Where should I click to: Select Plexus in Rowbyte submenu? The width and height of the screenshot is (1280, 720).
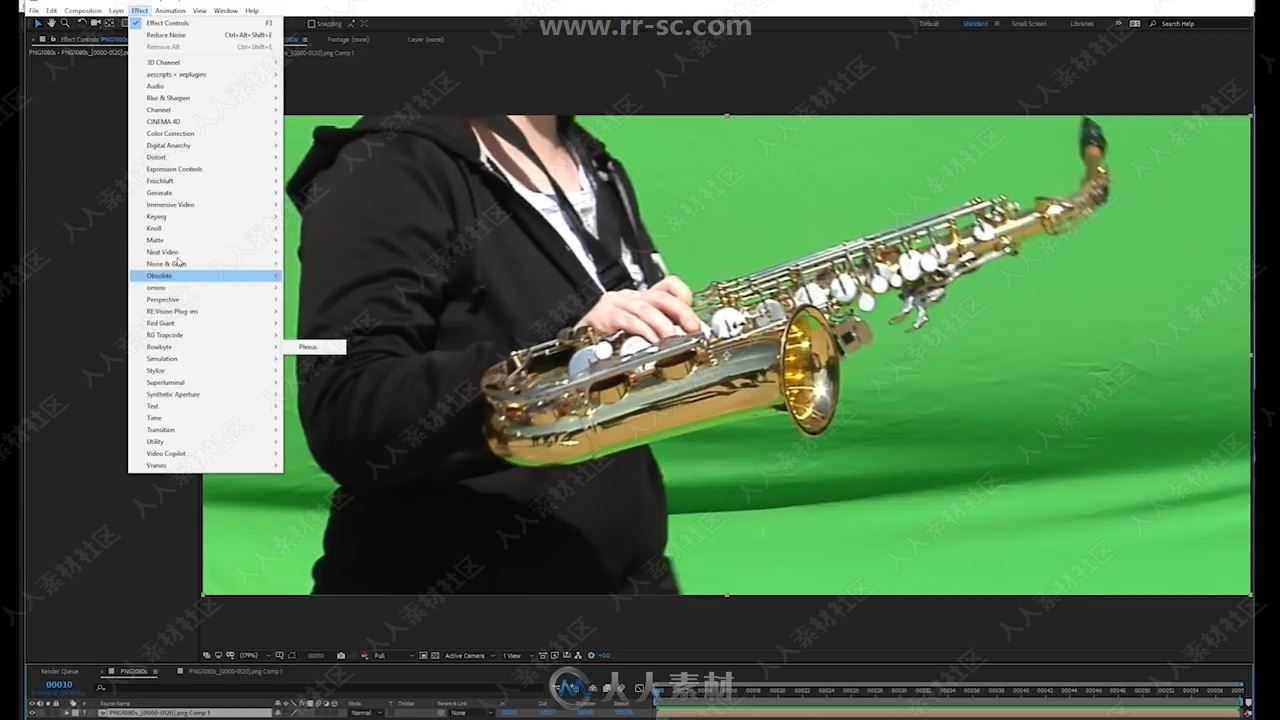click(x=315, y=347)
